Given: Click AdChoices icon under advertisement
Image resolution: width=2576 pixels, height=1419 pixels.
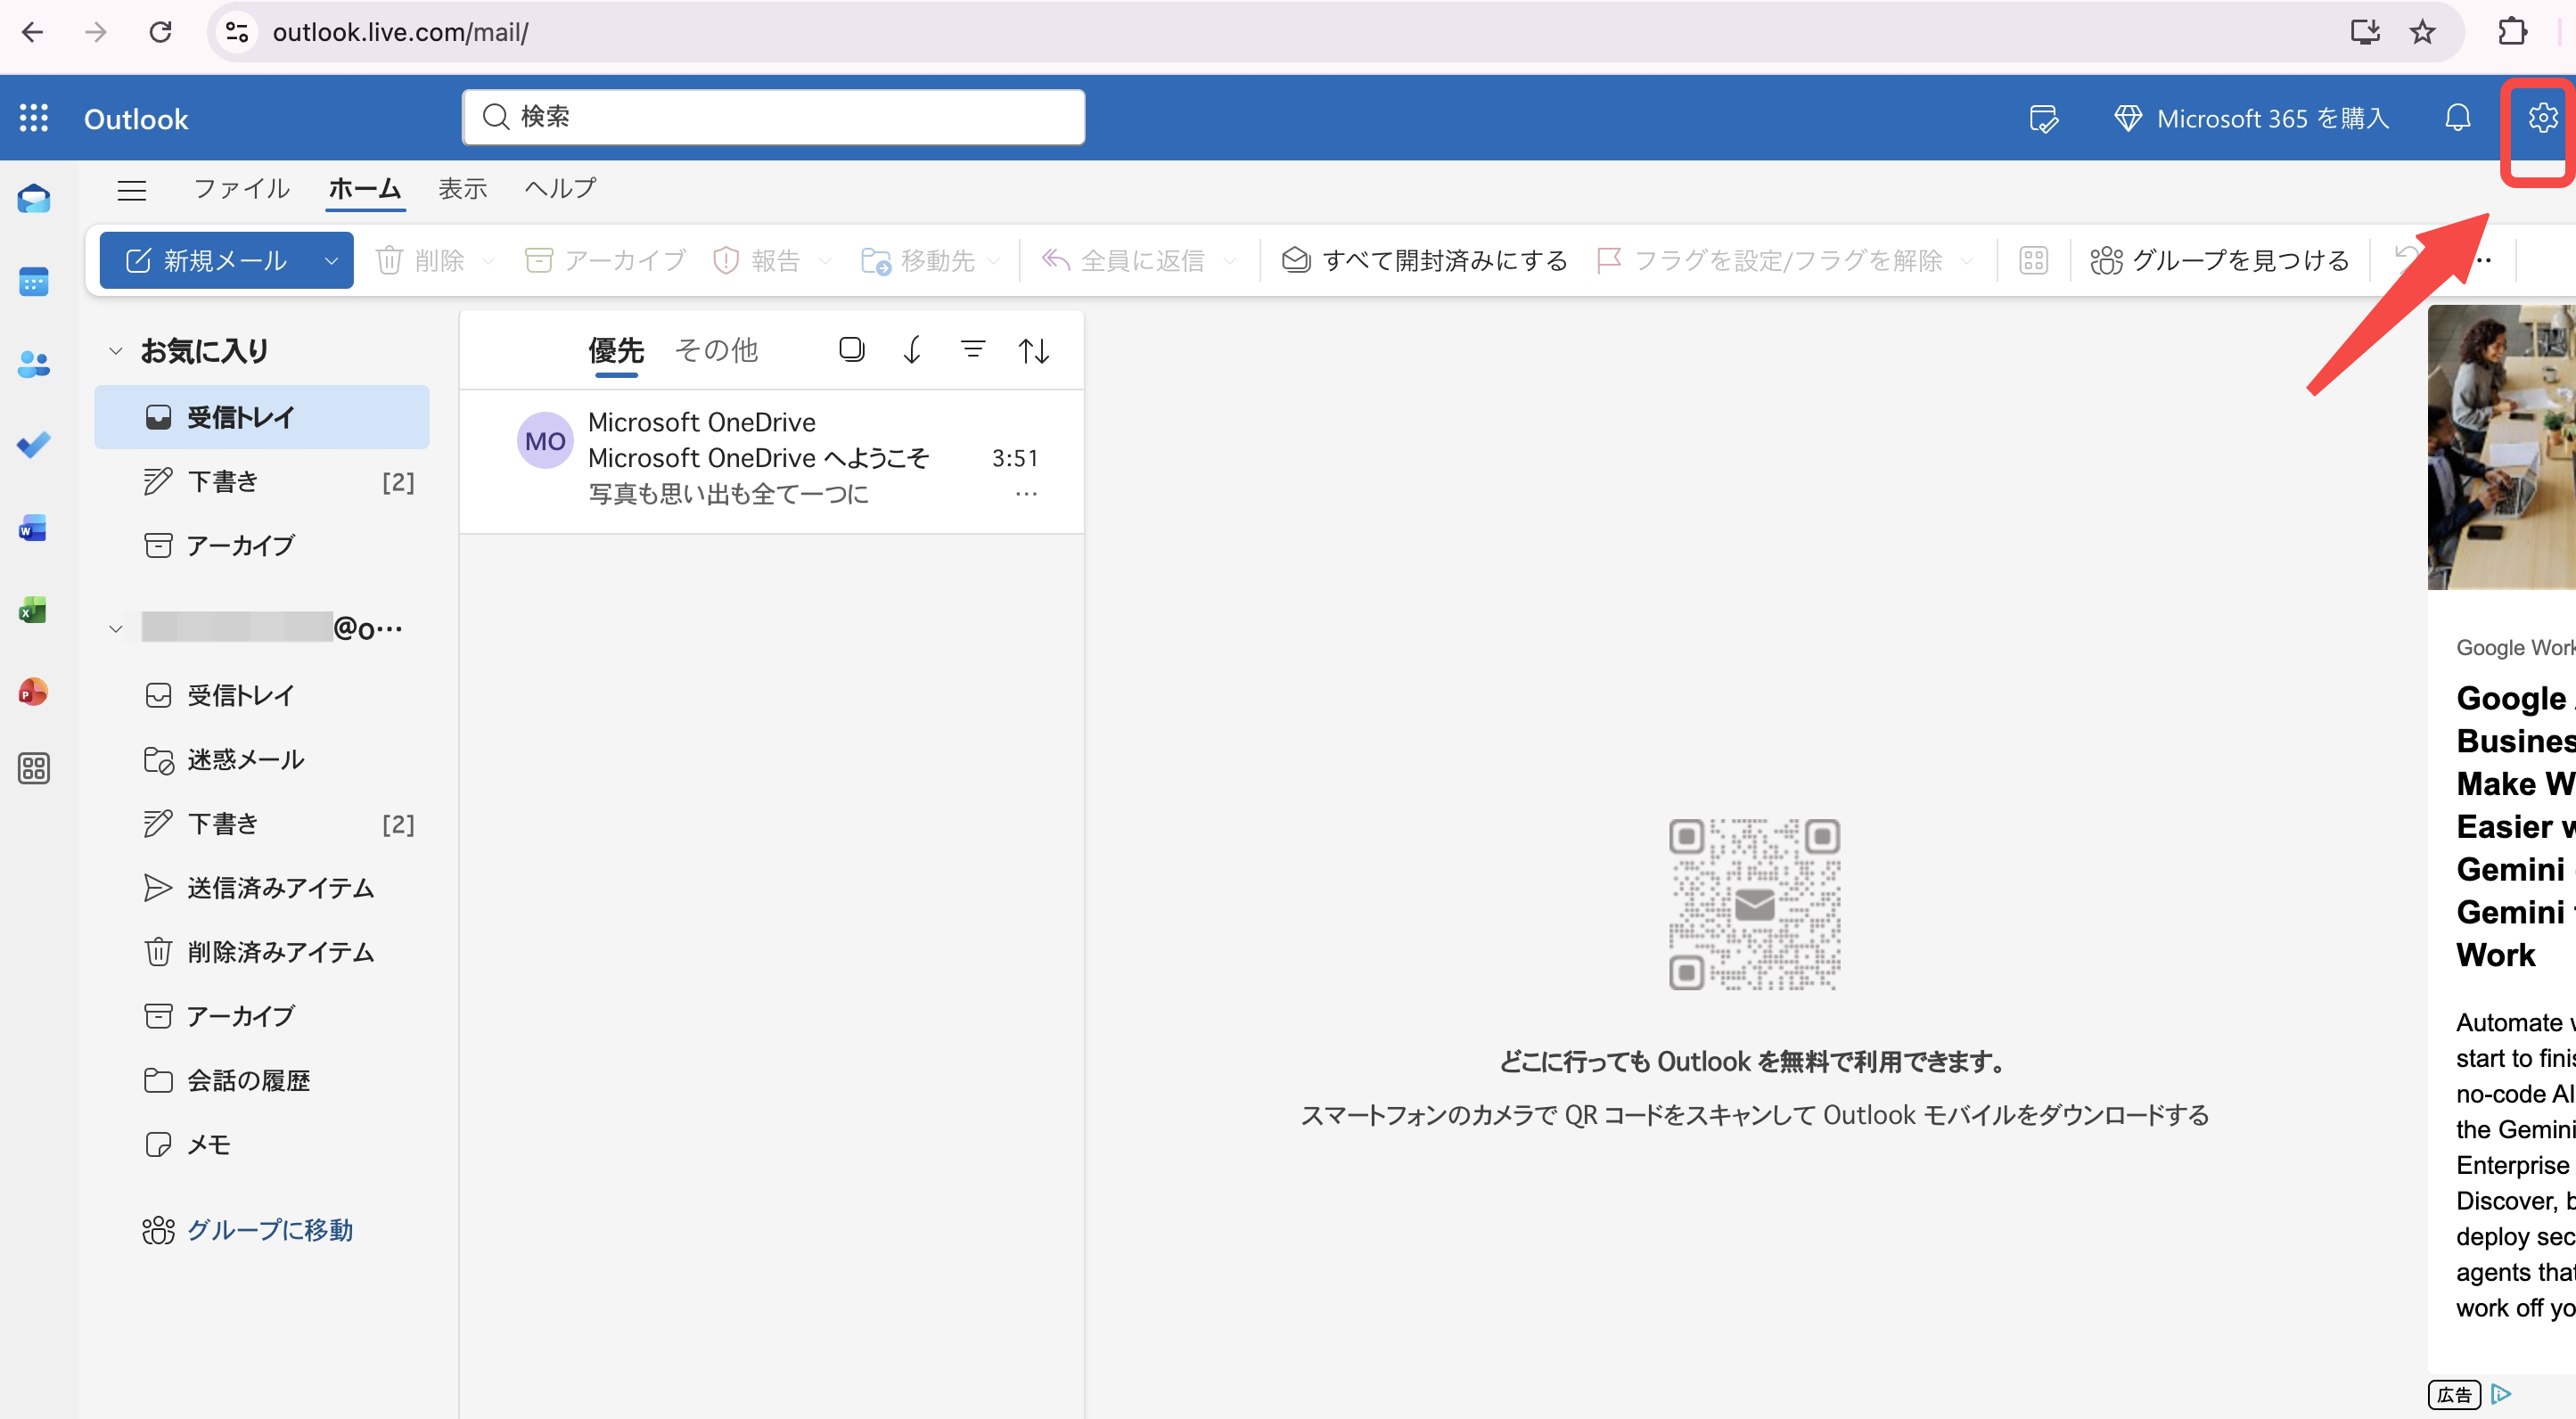Looking at the screenshot, I should 2501,1393.
